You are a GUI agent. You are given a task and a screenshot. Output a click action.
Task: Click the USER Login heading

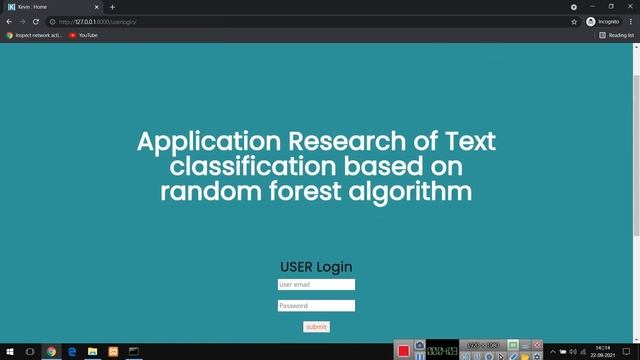pos(316,267)
